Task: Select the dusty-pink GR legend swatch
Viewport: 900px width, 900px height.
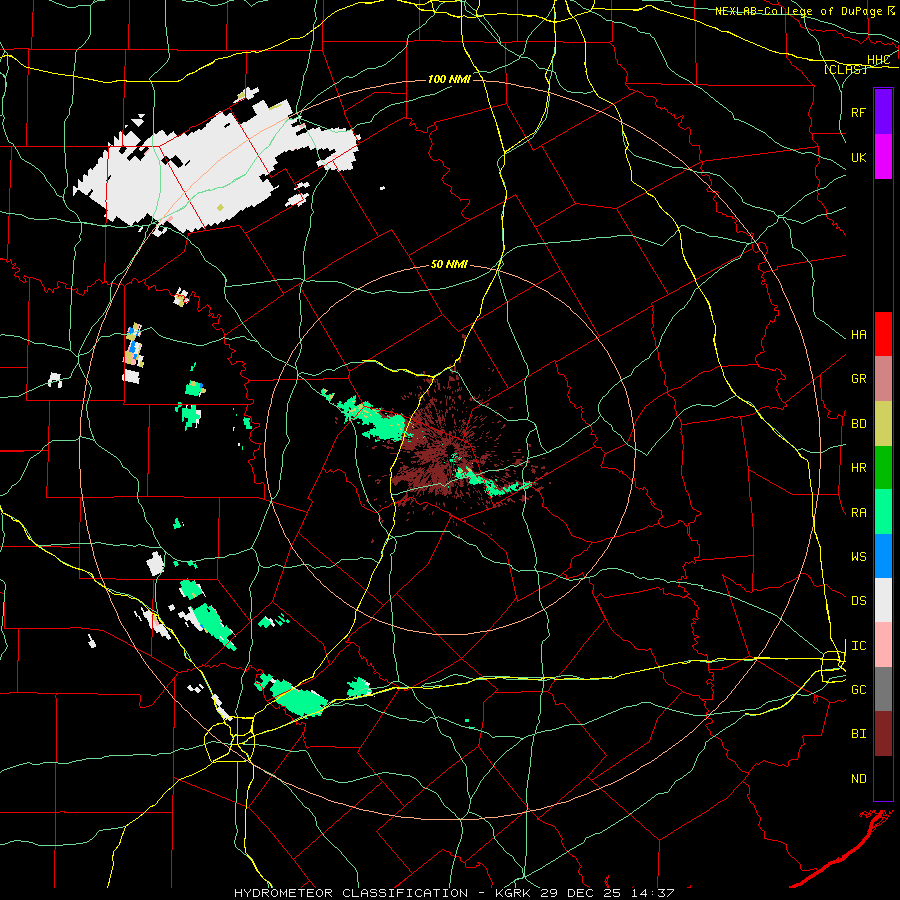Action: click(883, 379)
